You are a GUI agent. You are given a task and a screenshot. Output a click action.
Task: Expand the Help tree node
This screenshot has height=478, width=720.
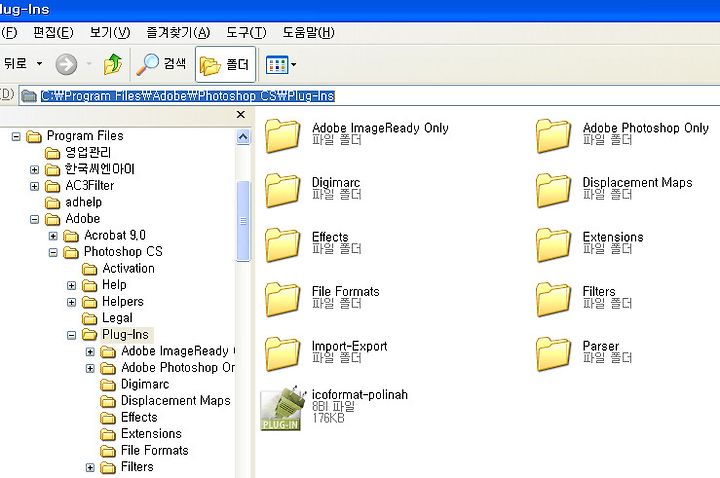(x=72, y=286)
